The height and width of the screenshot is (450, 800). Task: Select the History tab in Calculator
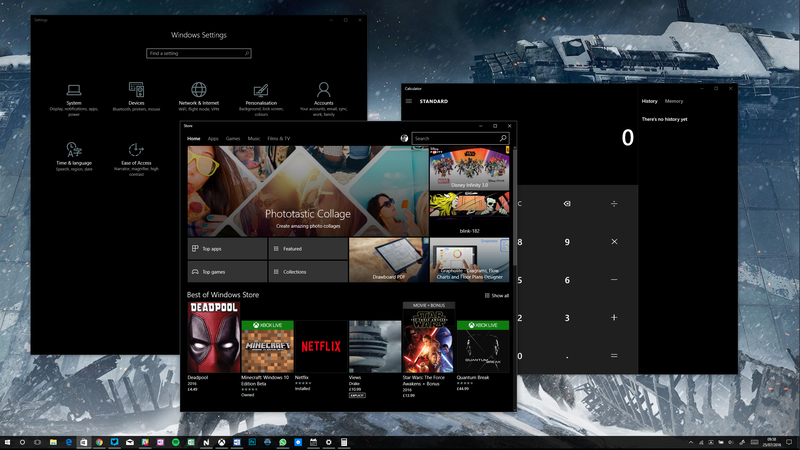pos(649,101)
